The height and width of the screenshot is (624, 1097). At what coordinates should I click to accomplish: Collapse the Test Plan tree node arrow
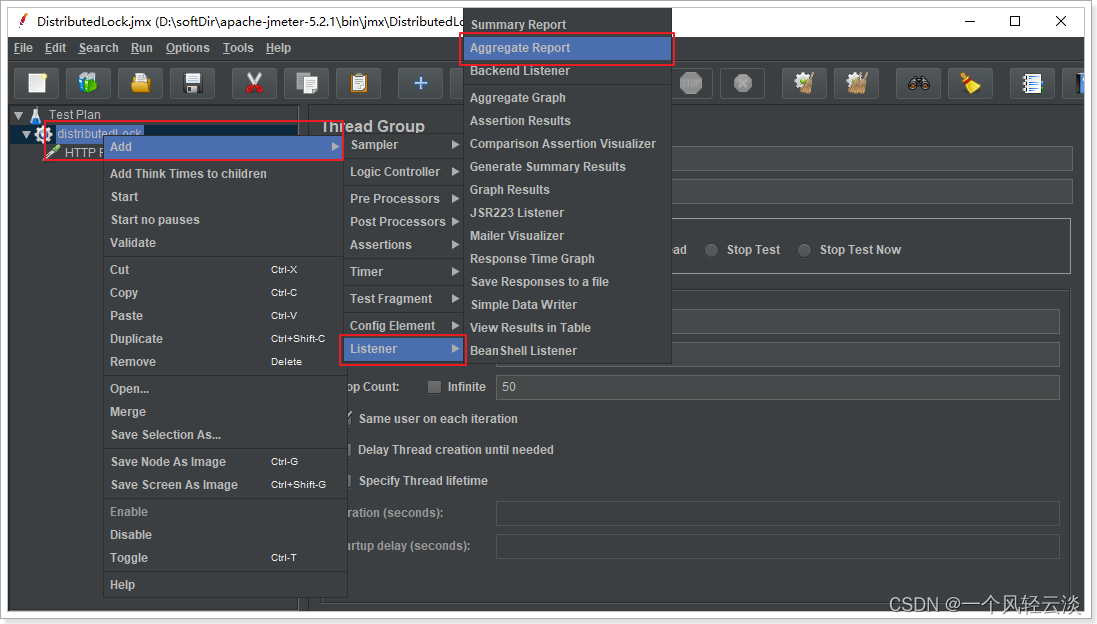coord(19,115)
